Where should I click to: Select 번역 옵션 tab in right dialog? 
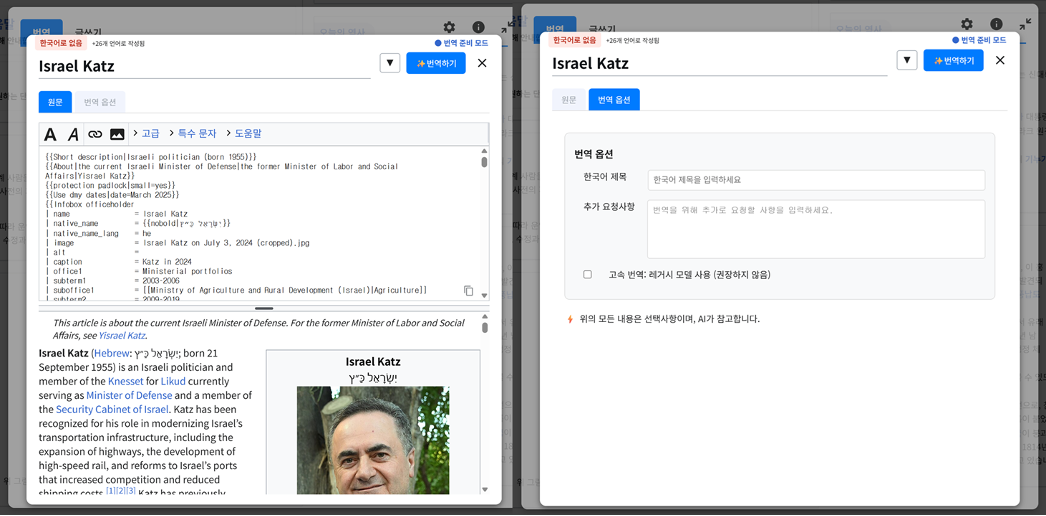click(x=614, y=99)
